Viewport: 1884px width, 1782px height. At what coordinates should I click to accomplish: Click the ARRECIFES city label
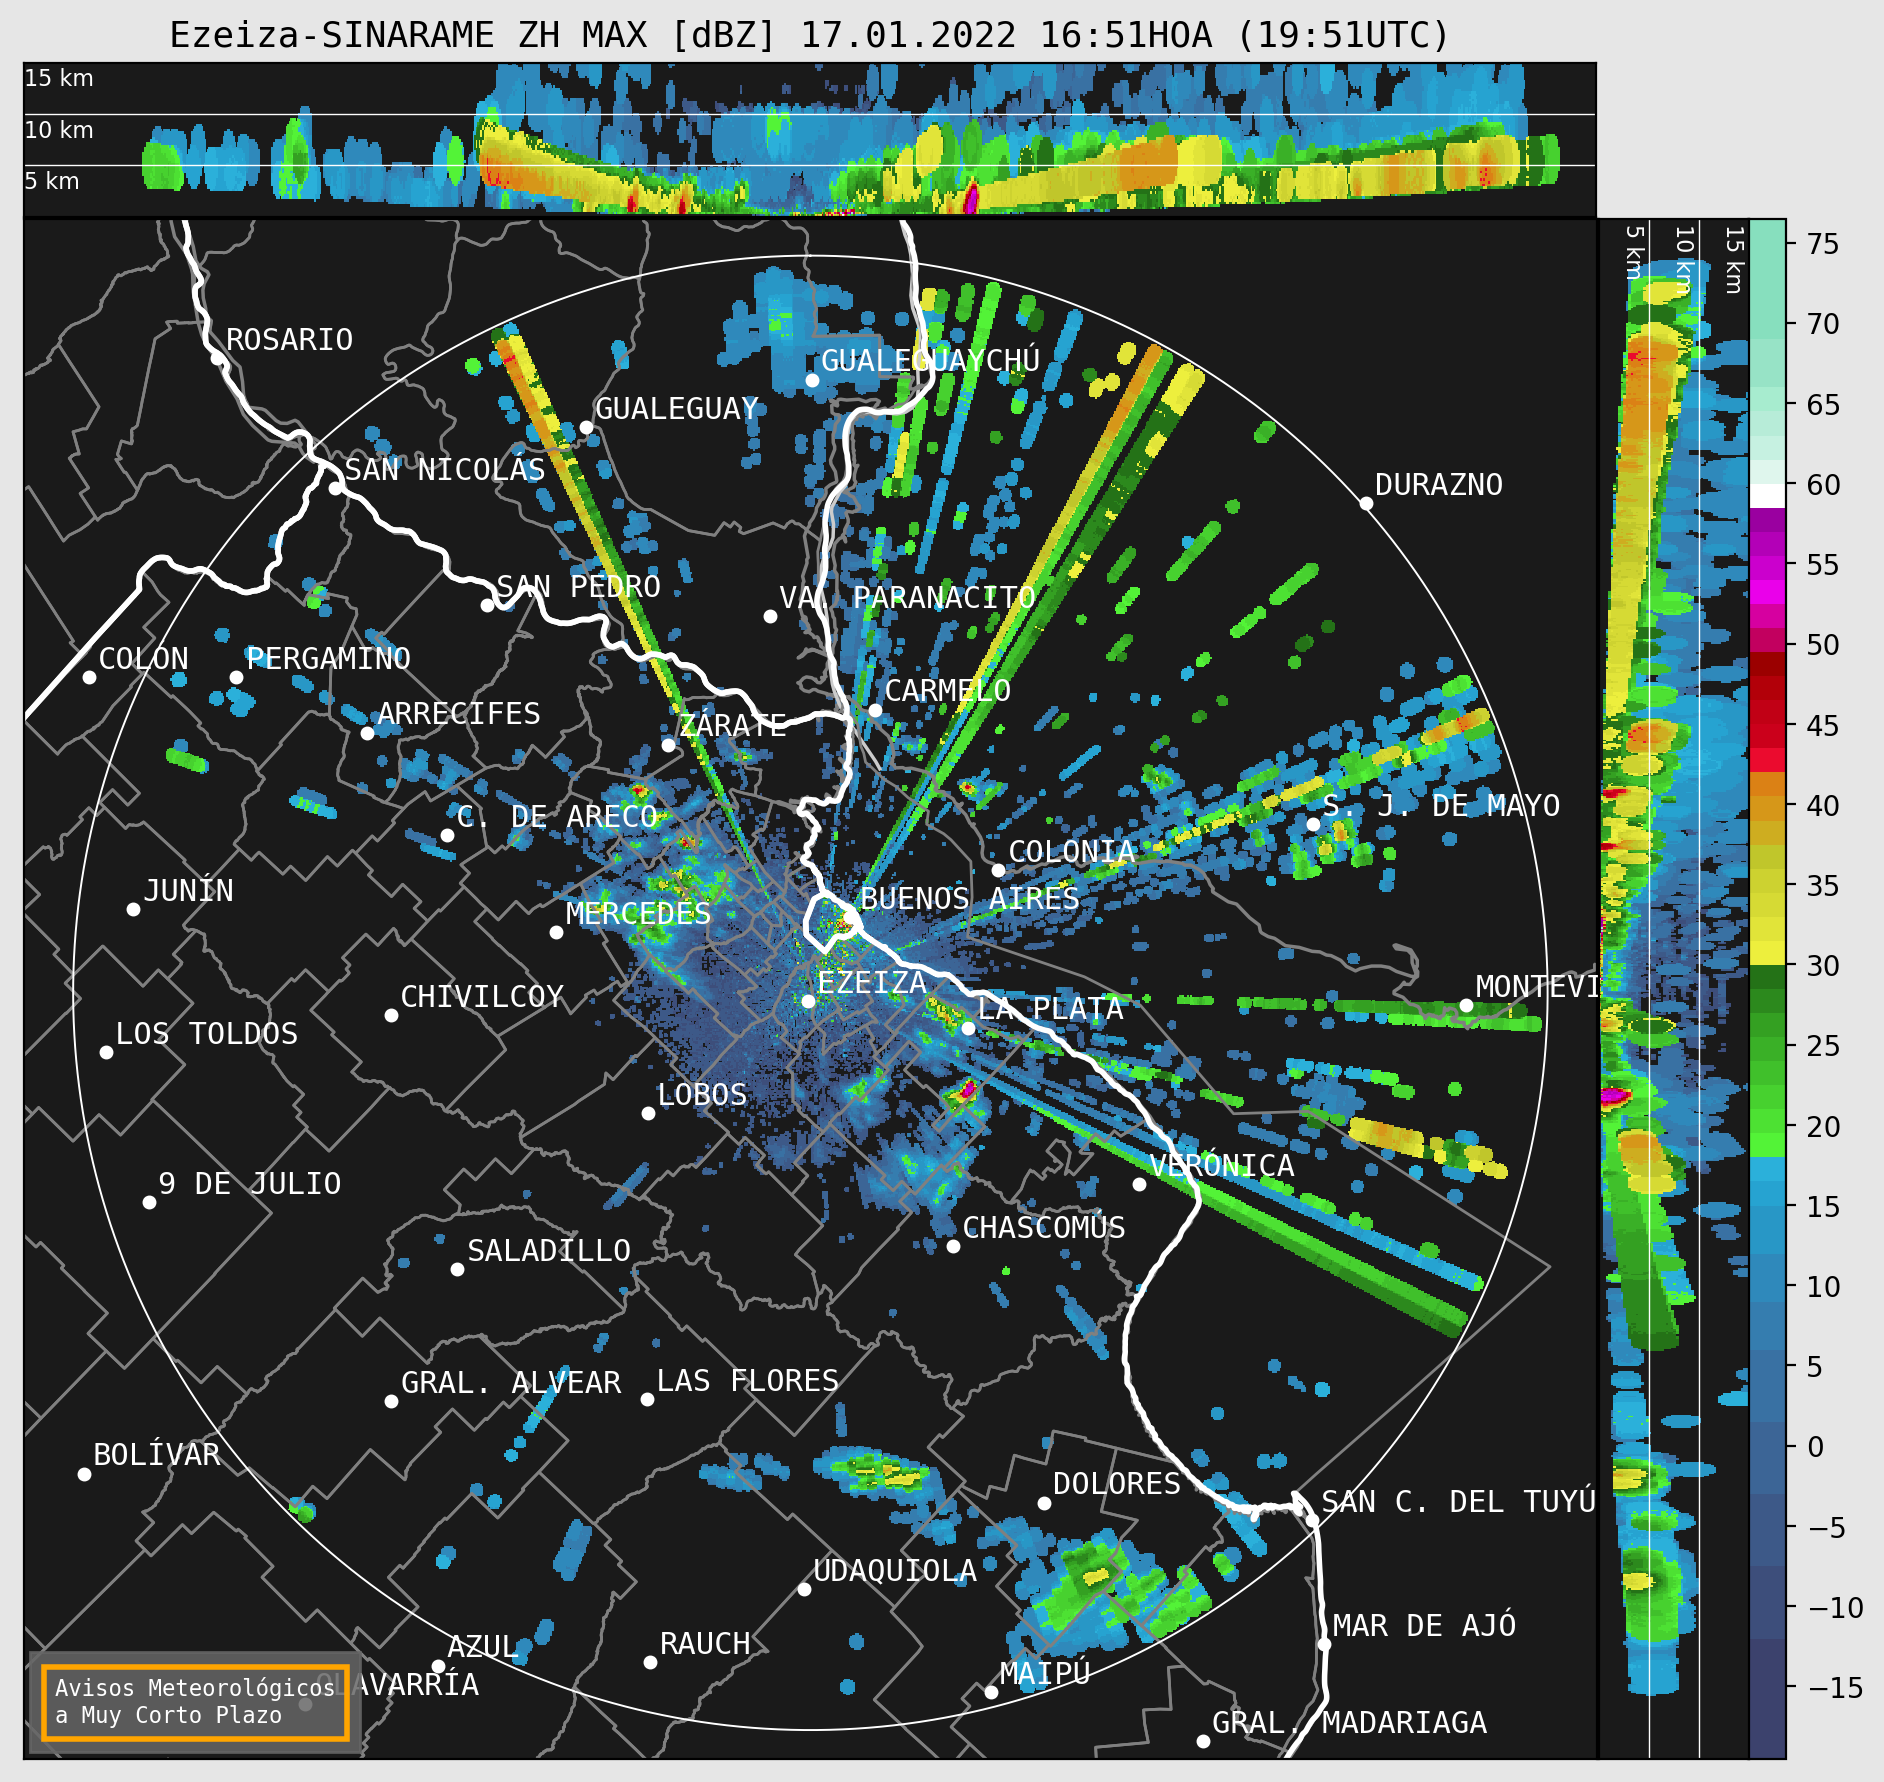coord(458,714)
